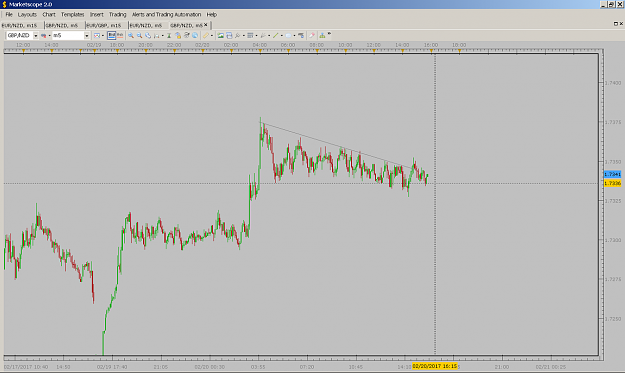Click the icon left of the eraser
Screen dimensions: 625x373
pyautogui.click(x=301, y=35)
